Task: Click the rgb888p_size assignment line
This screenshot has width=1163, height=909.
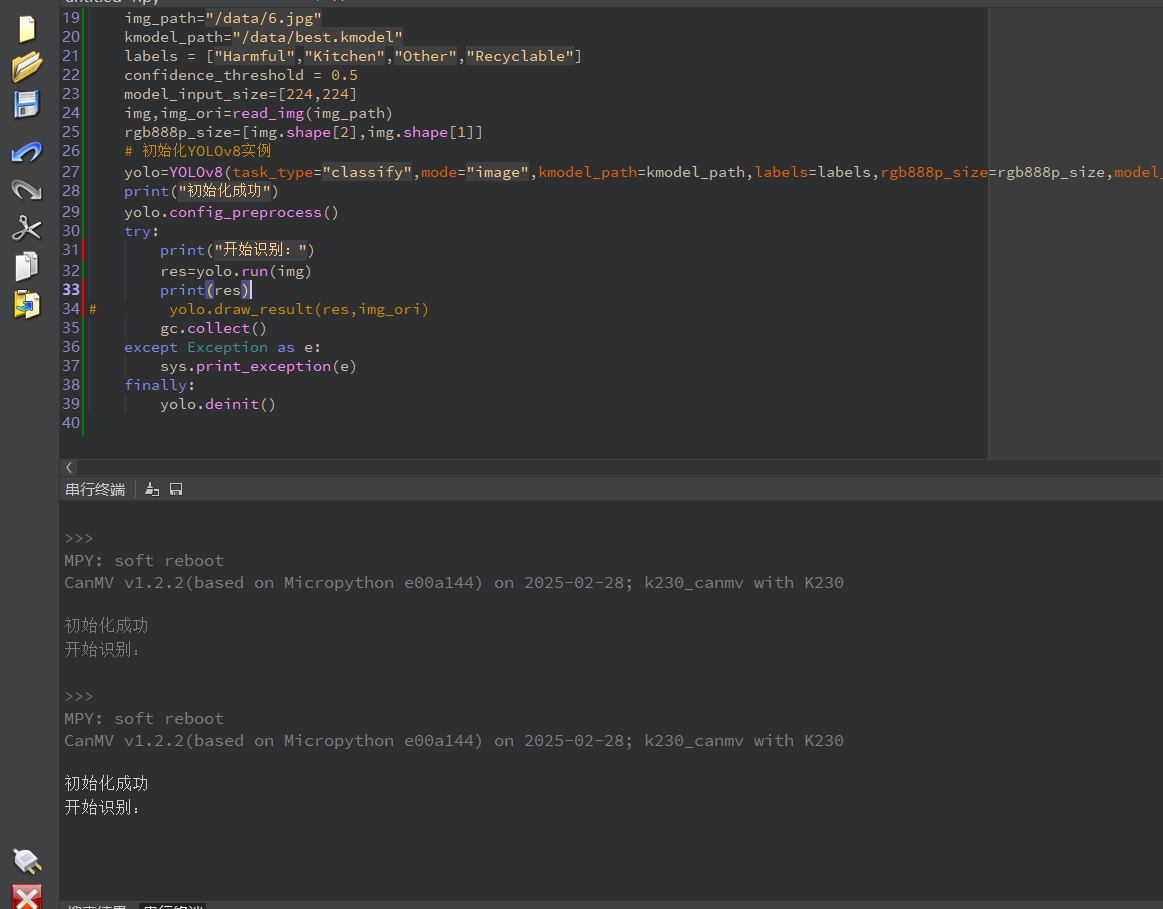Action: [x=303, y=132]
